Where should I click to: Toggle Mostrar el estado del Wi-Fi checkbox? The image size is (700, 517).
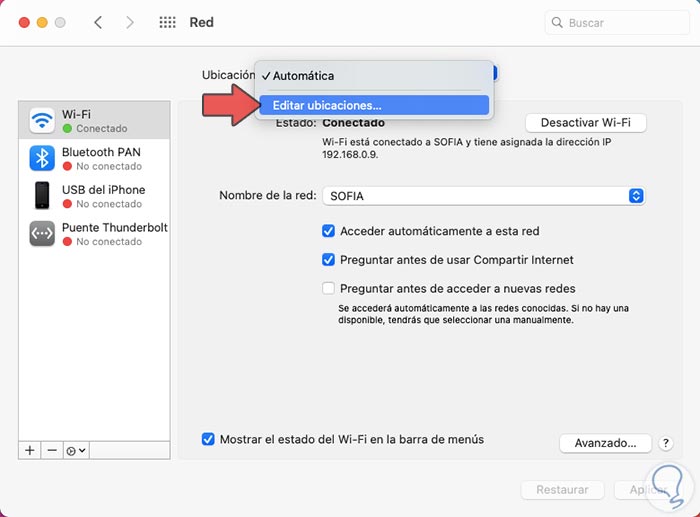(208, 439)
